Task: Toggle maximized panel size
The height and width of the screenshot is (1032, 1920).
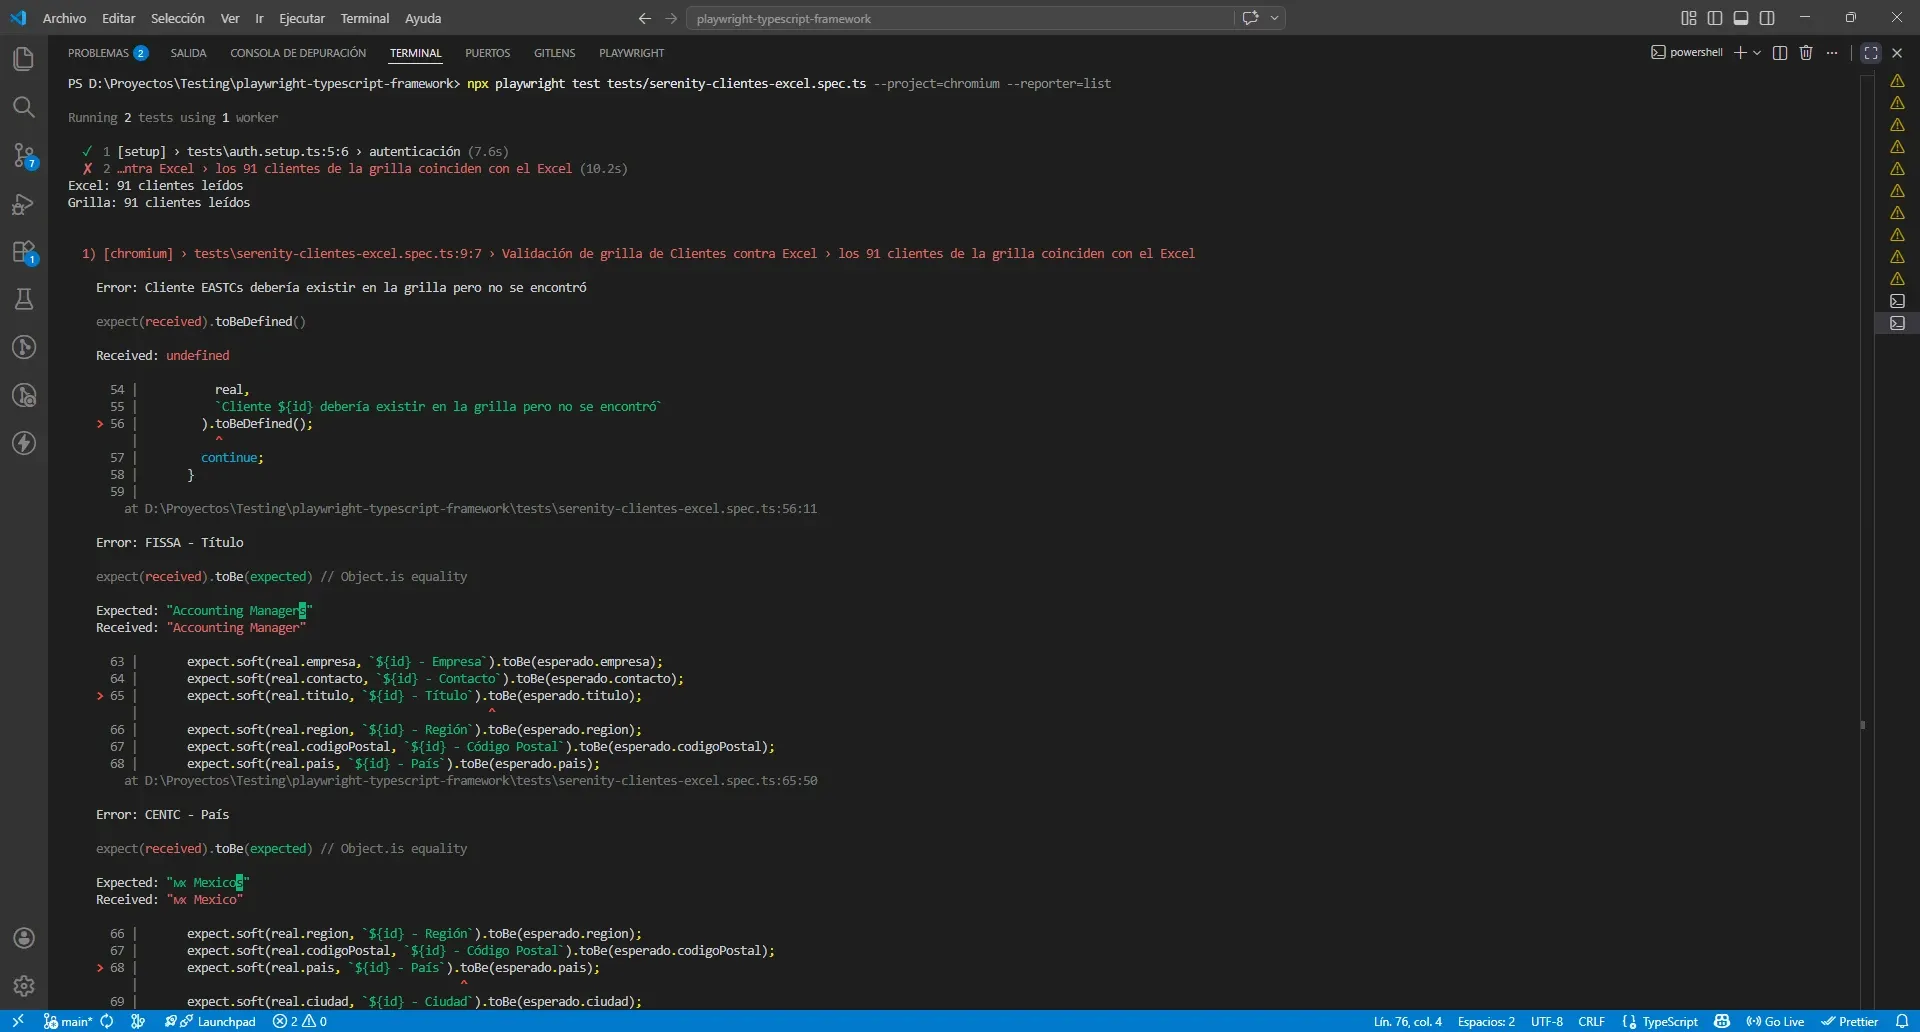Action: pos(1871,53)
